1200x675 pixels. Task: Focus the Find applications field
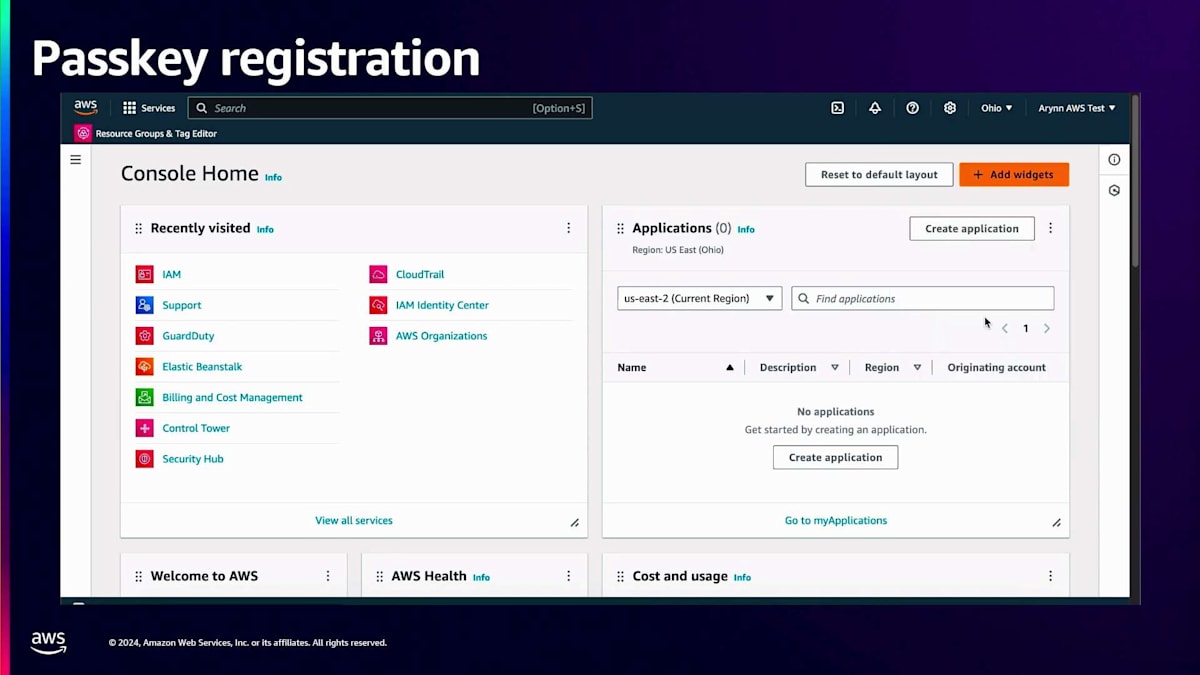922,298
